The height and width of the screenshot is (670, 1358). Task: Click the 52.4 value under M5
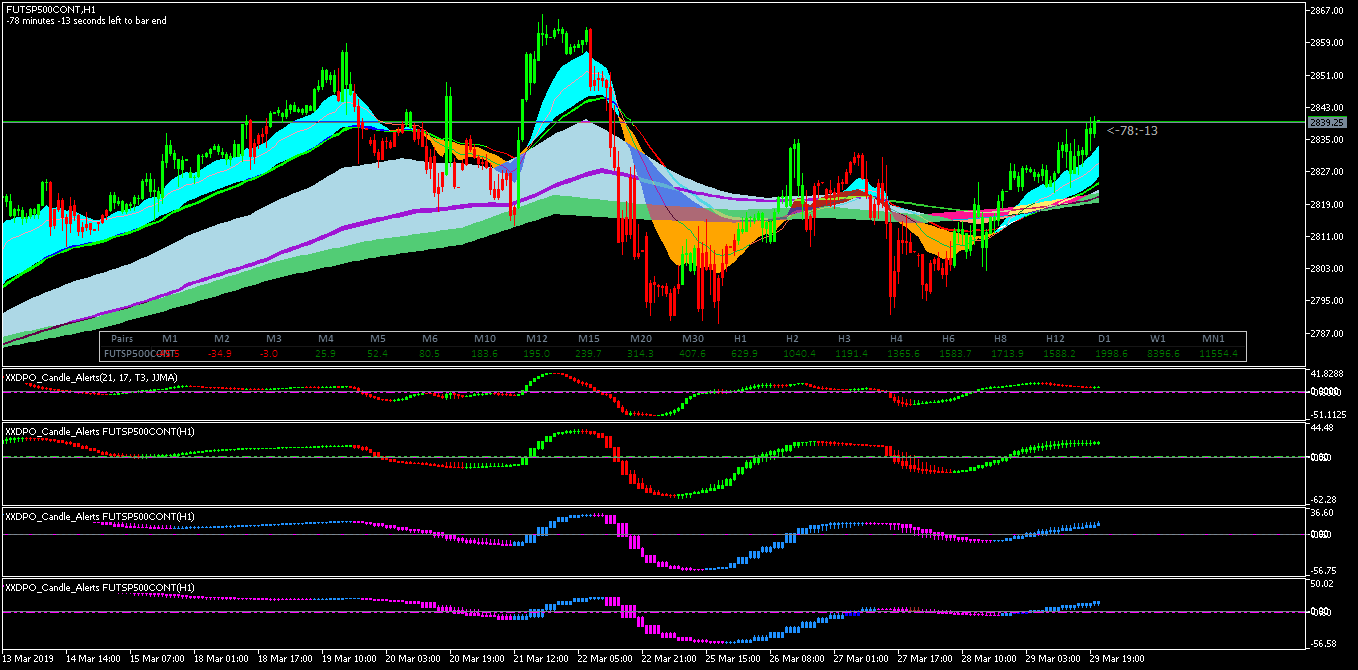coord(377,353)
